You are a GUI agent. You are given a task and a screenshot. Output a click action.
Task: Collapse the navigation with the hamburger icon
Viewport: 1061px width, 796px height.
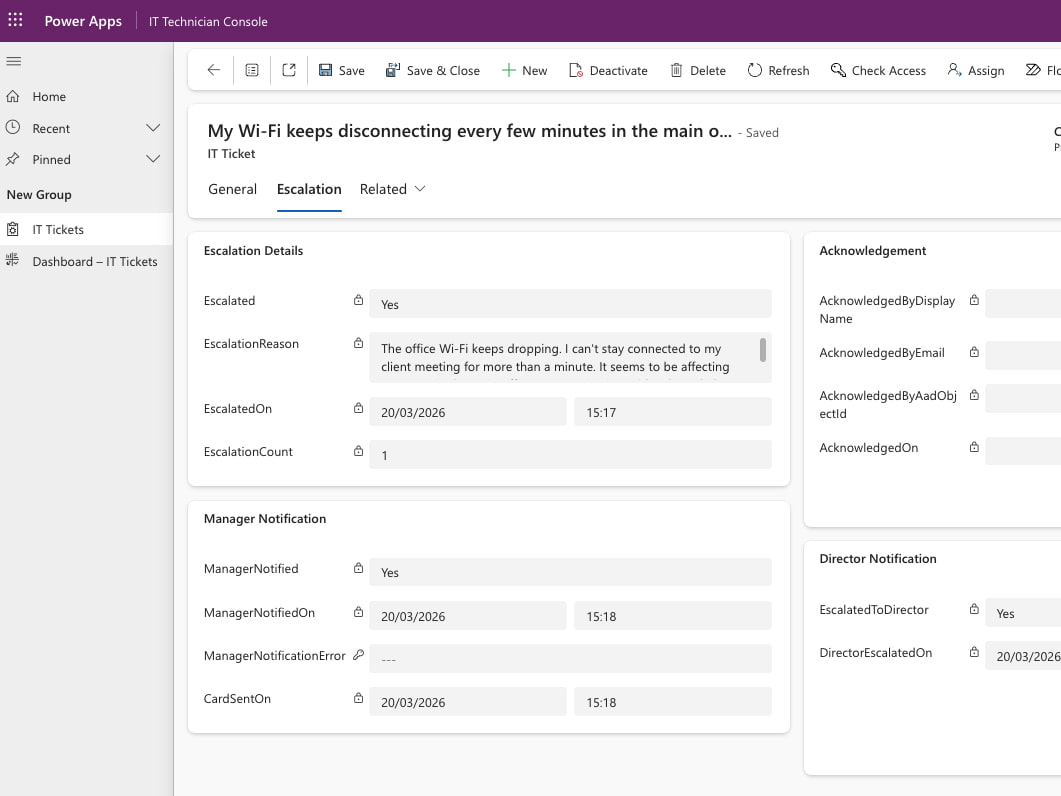[x=13, y=61]
